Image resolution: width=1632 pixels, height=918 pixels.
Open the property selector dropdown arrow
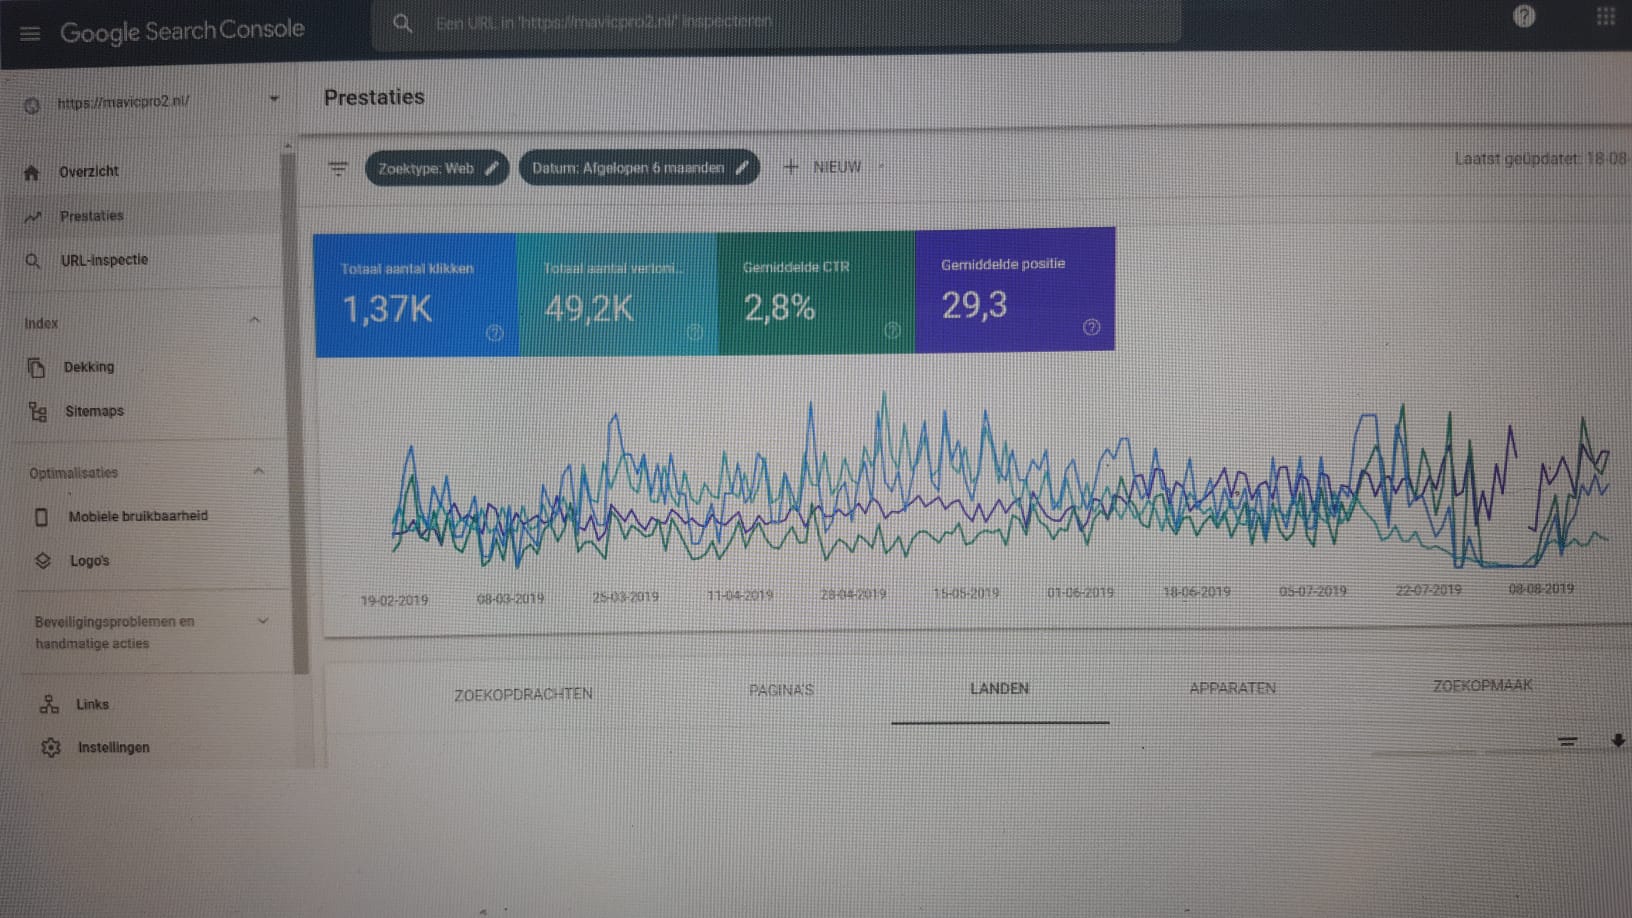274,99
